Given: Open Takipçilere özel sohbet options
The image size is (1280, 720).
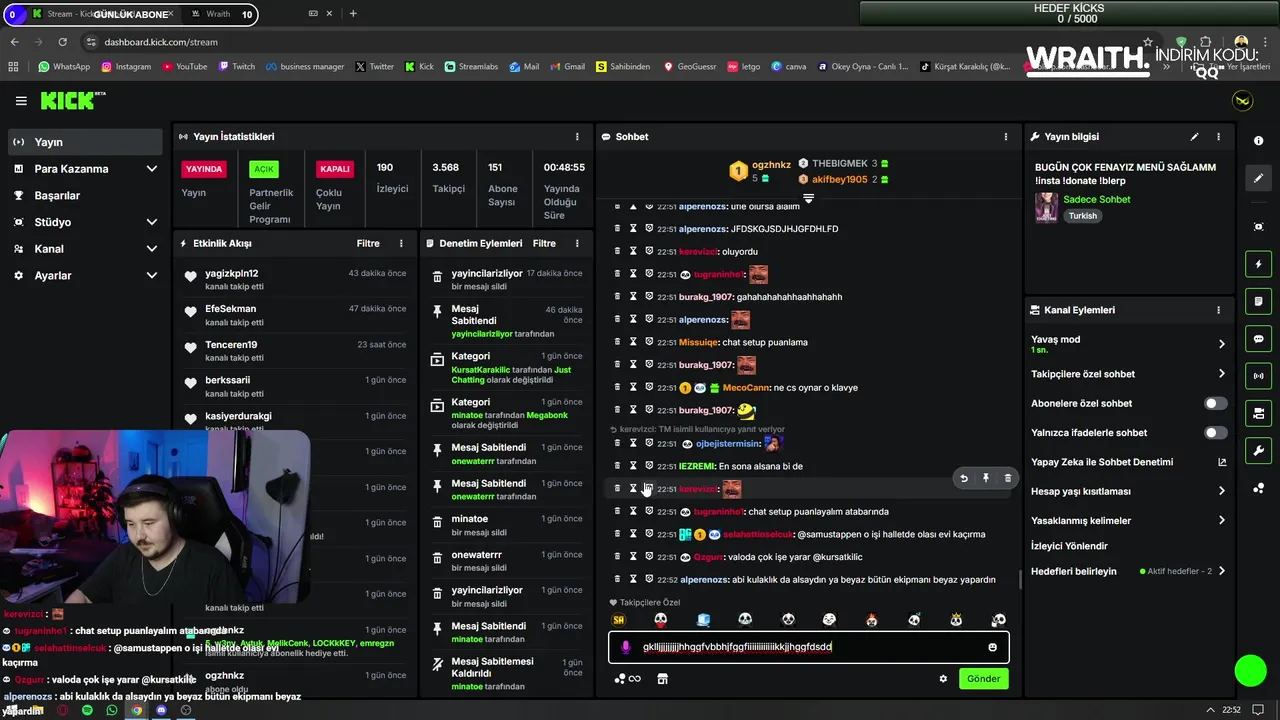Looking at the screenshot, I should (x=1128, y=374).
